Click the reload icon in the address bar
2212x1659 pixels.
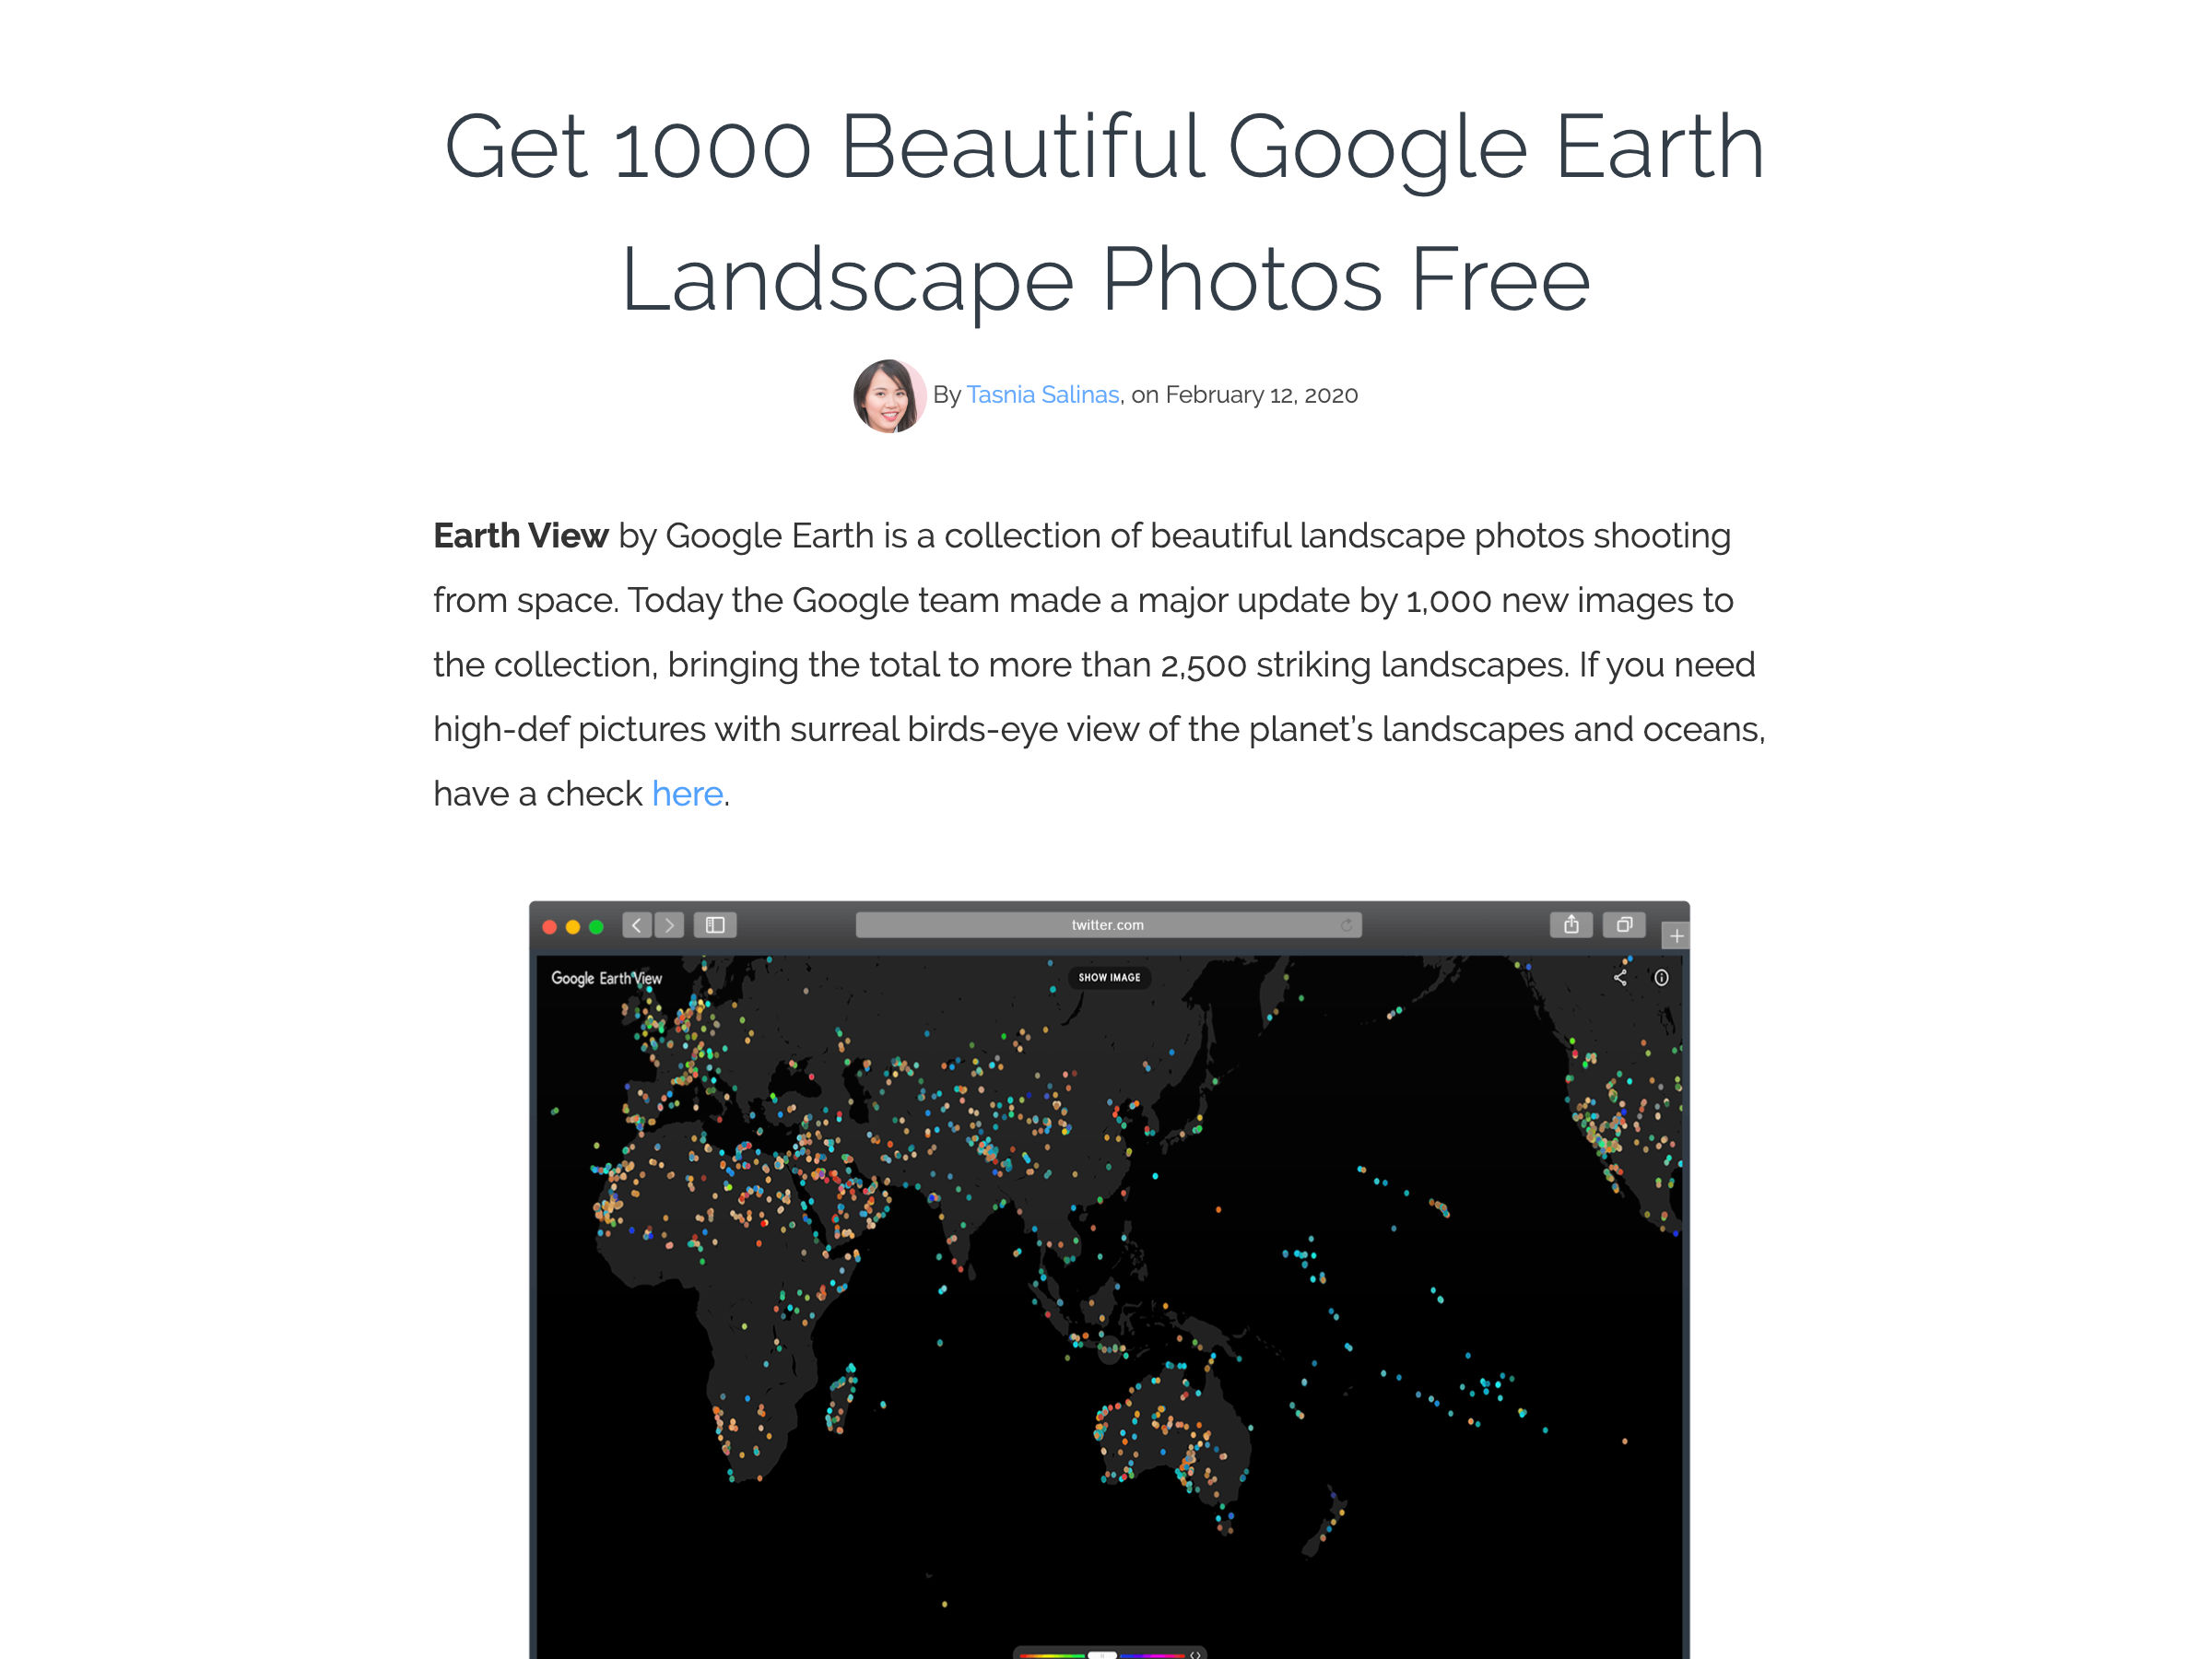click(1346, 925)
